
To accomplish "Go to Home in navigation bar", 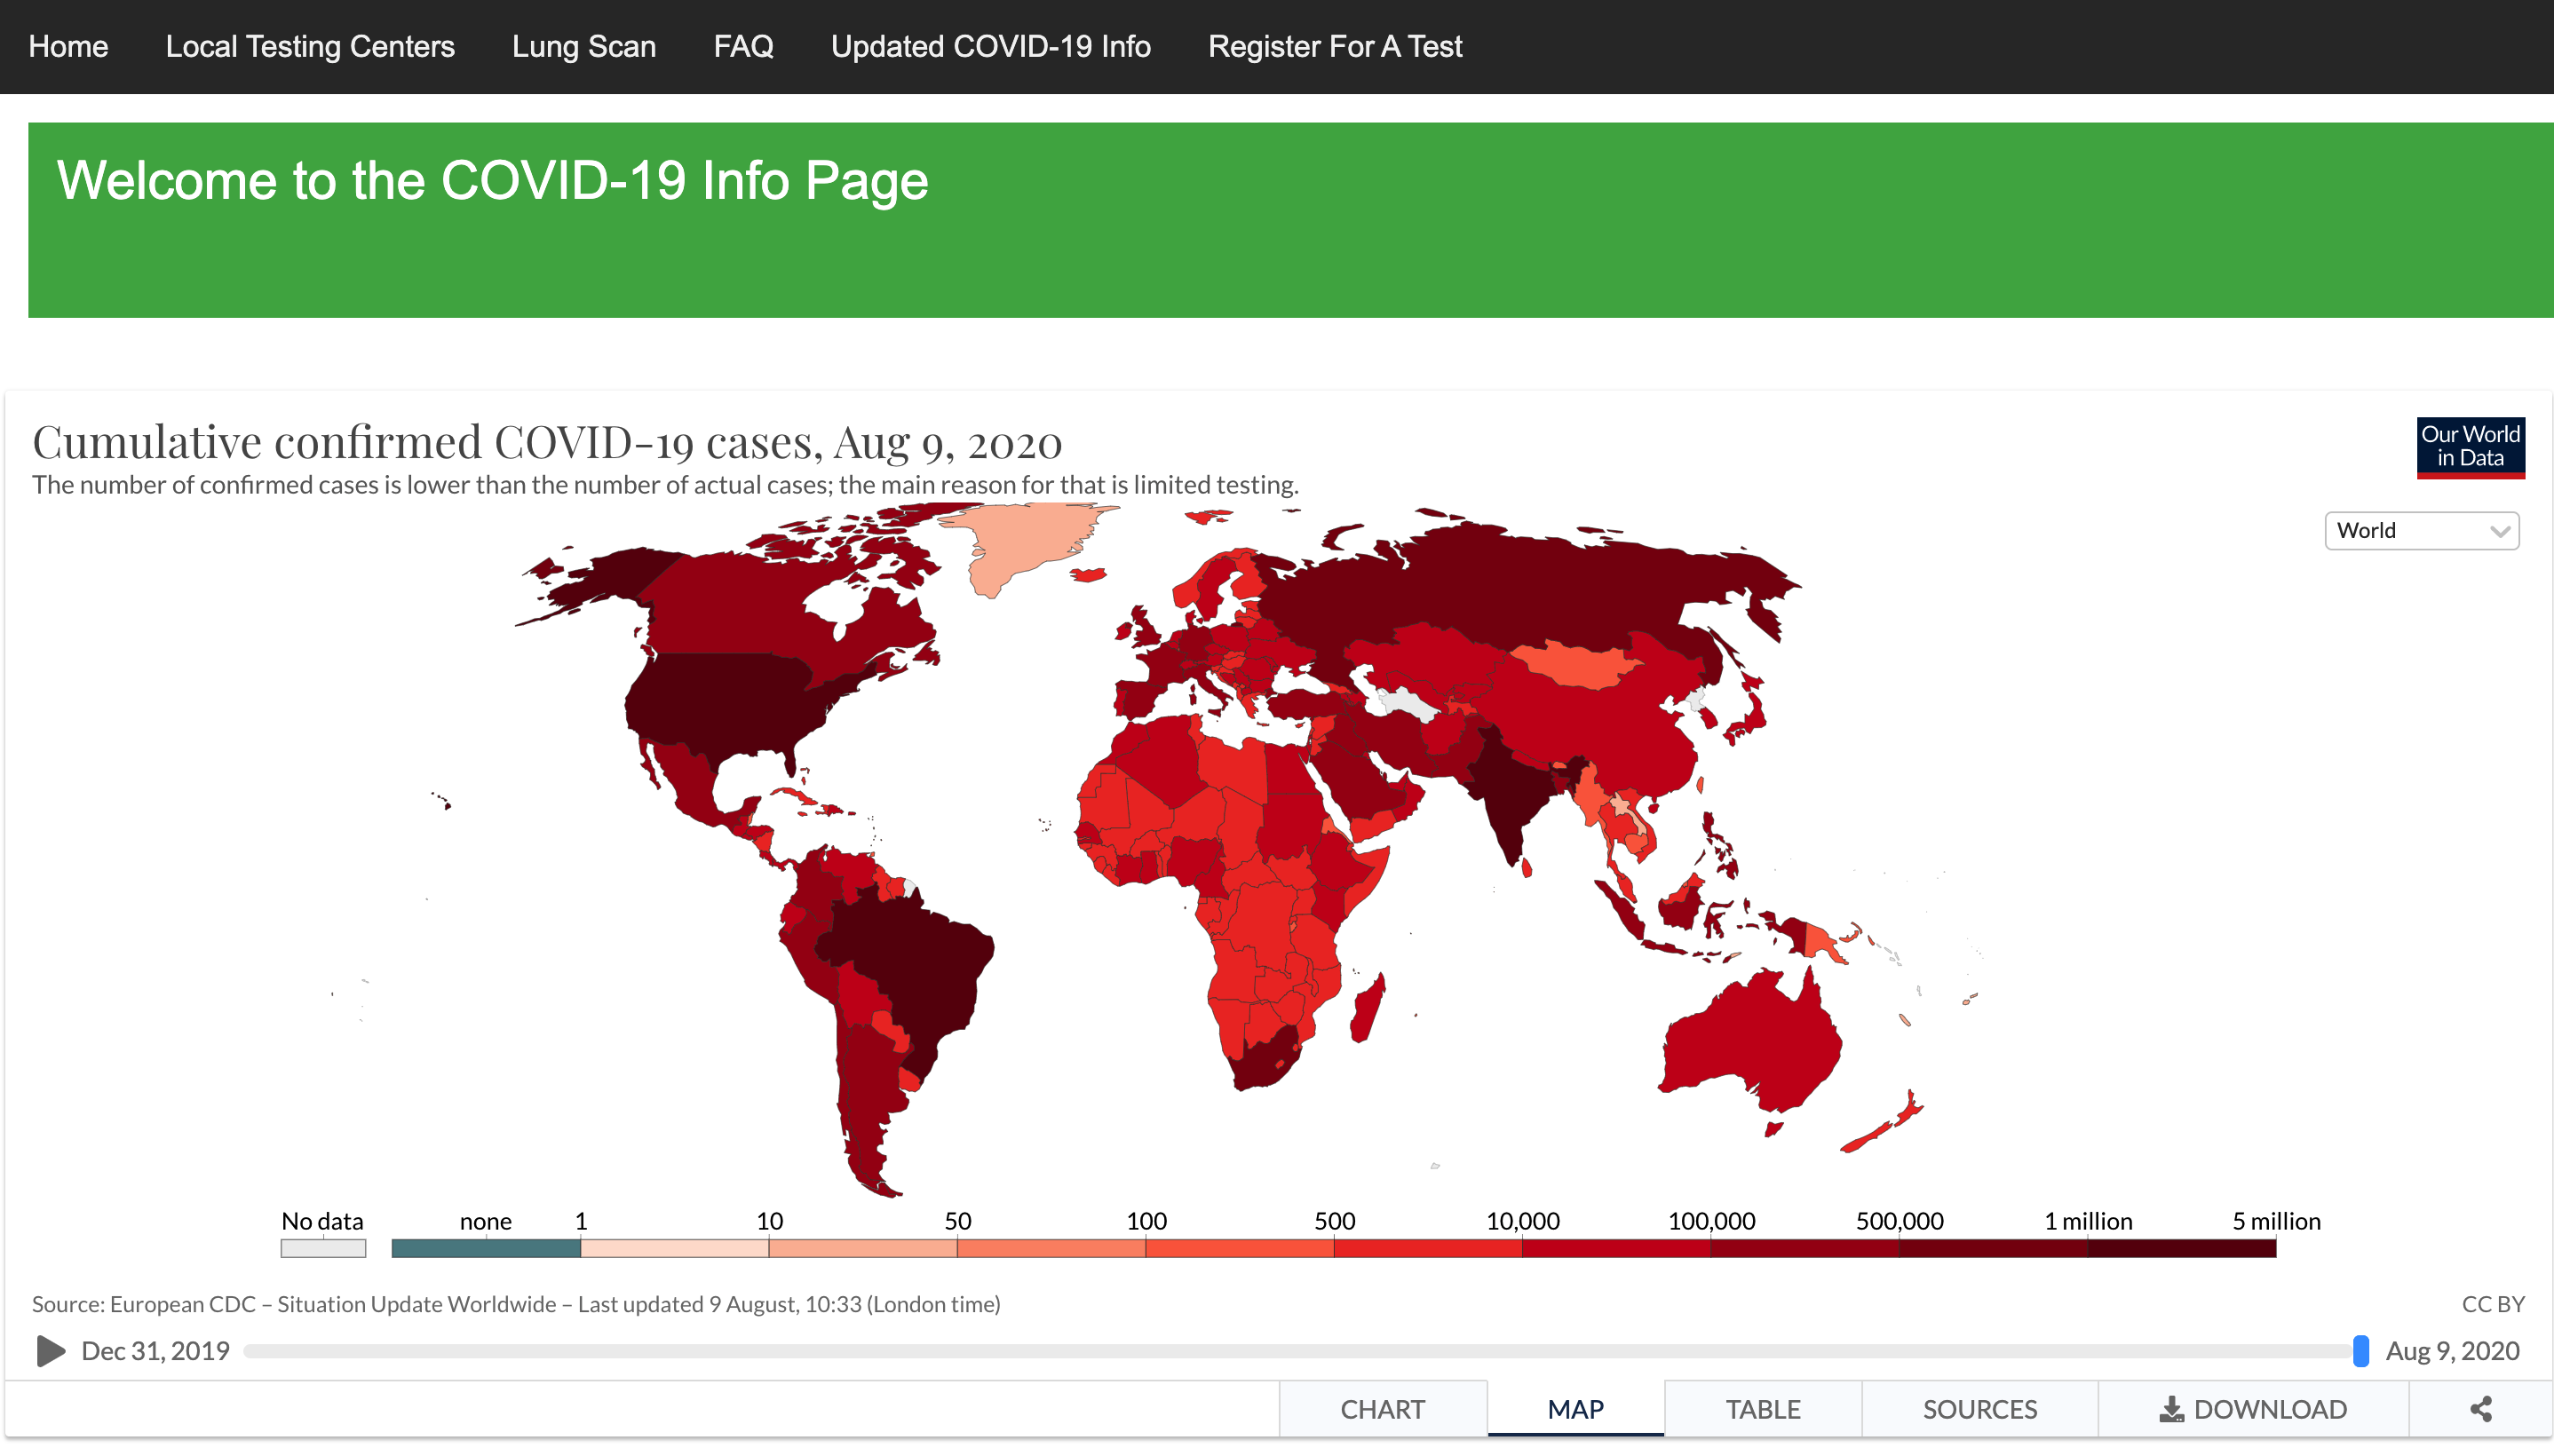I will click(x=68, y=47).
